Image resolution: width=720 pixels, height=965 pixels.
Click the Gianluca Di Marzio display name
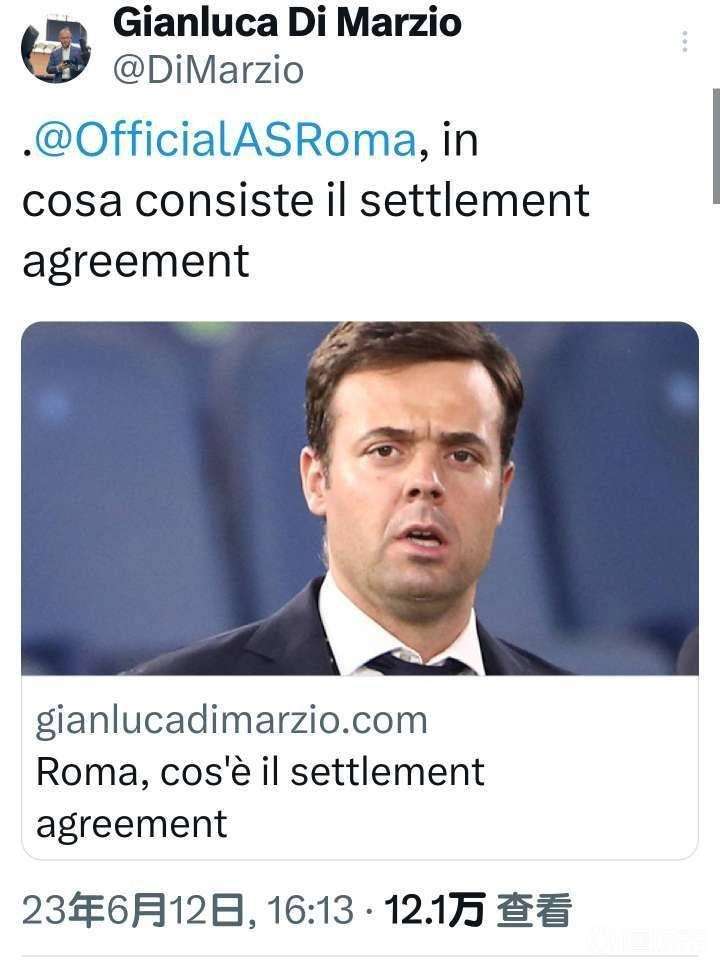click(287, 23)
